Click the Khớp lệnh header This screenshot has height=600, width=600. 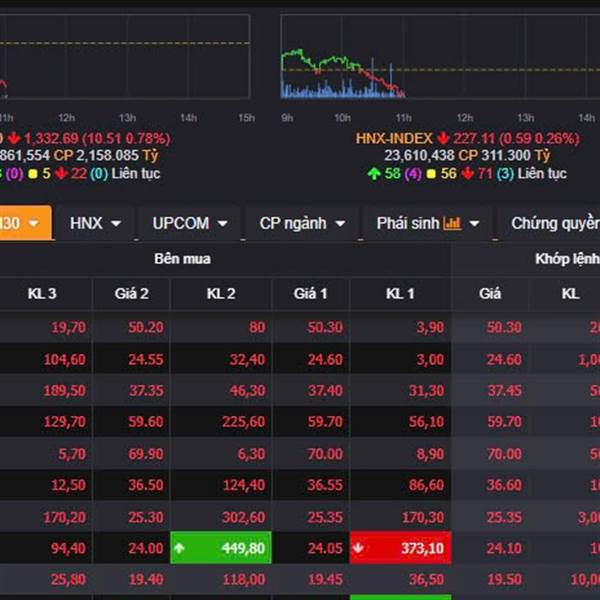[x=567, y=259]
